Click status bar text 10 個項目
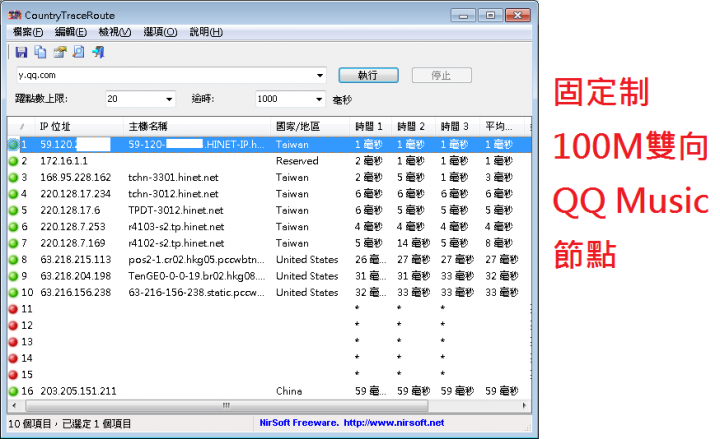The image size is (720, 439). pyautogui.click(x=30, y=424)
